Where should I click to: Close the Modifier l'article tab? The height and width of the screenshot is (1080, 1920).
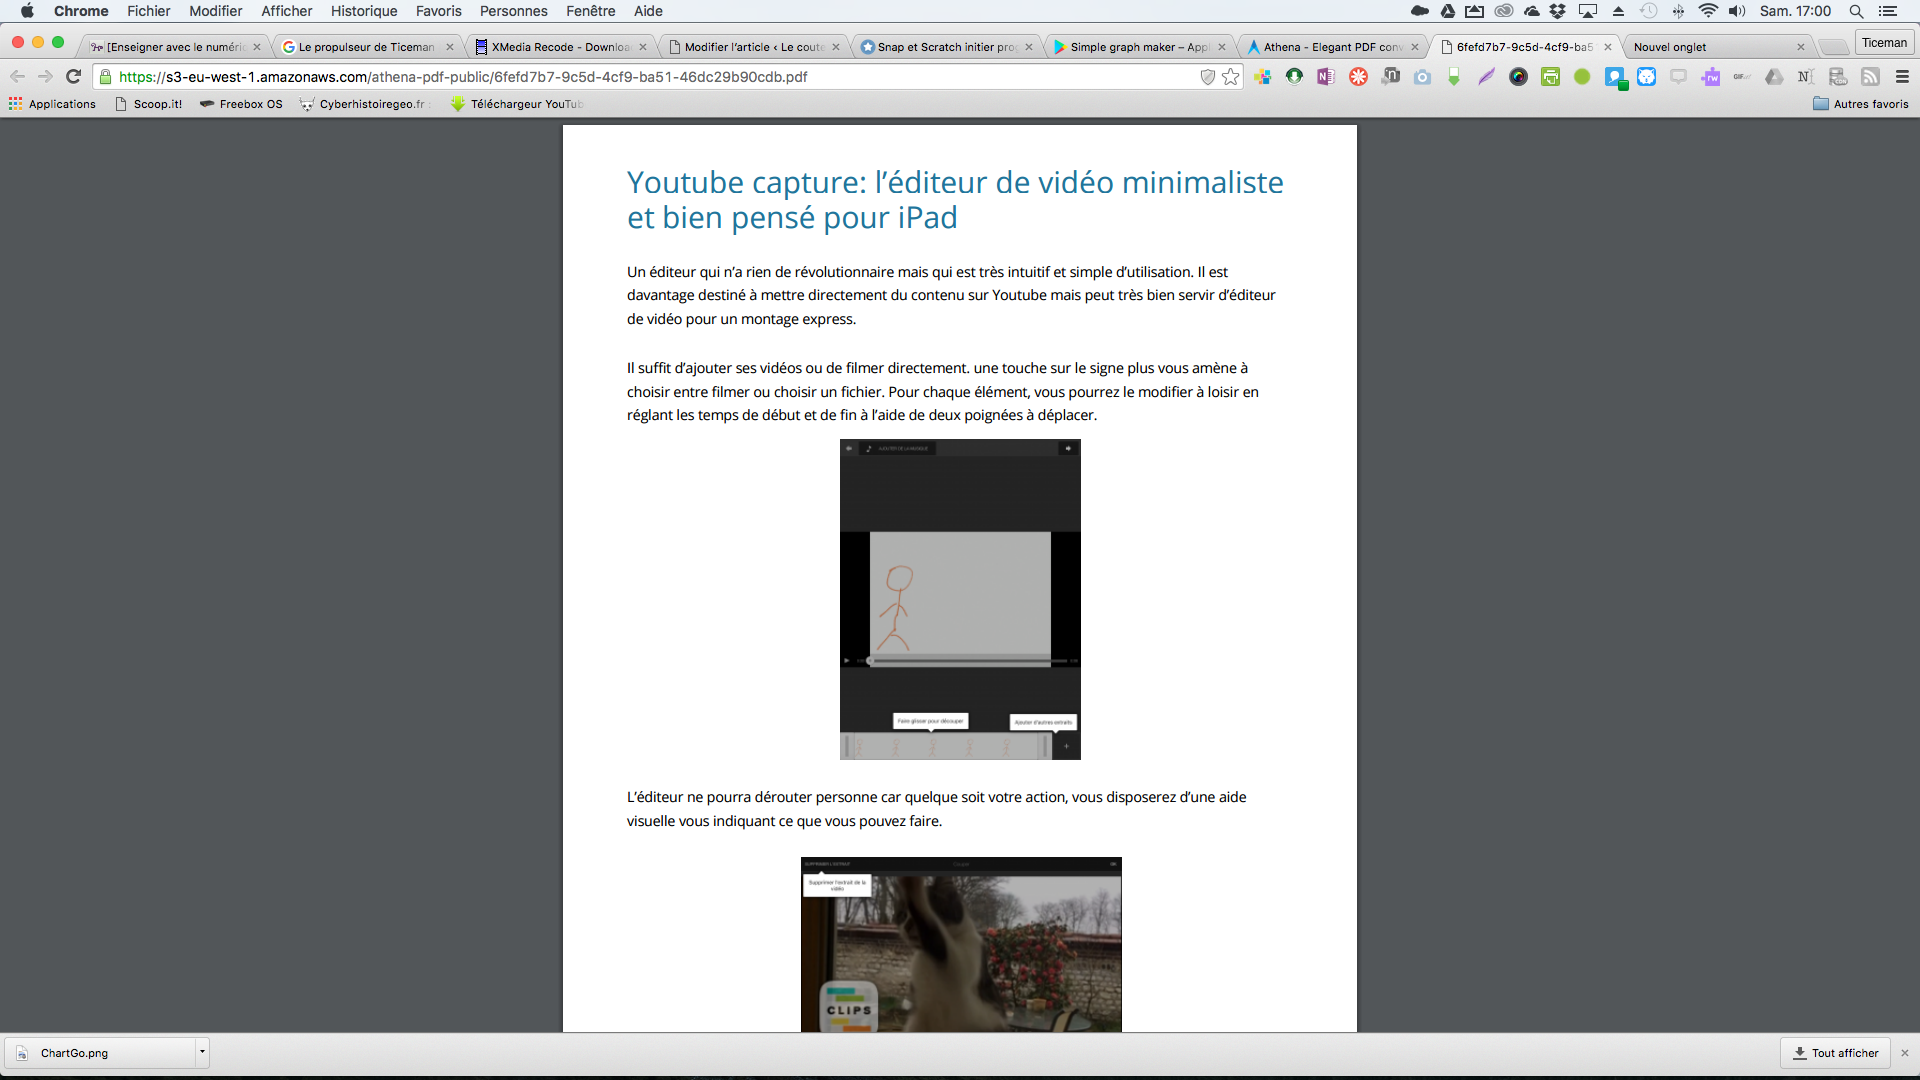click(836, 47)
